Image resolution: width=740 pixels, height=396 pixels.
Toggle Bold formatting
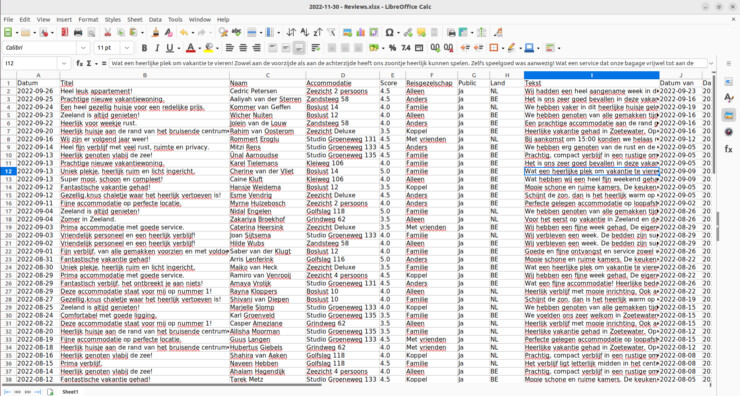click(x=144, y=48)
